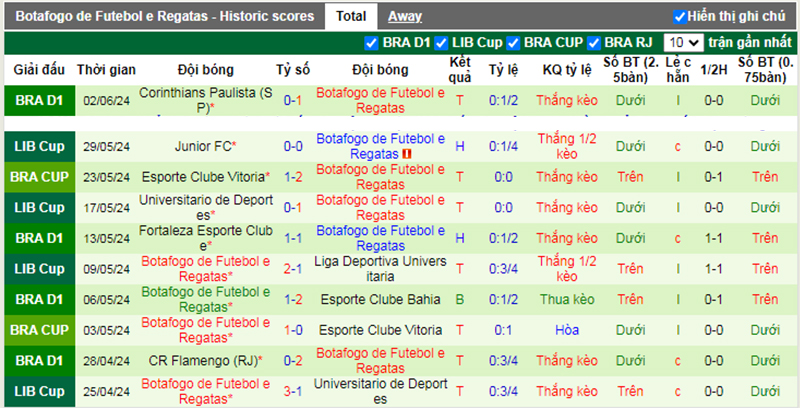Click the Tỷ số column header
Image resolution: width=800 pixels, height=408 pixels.
pos(293,70)
